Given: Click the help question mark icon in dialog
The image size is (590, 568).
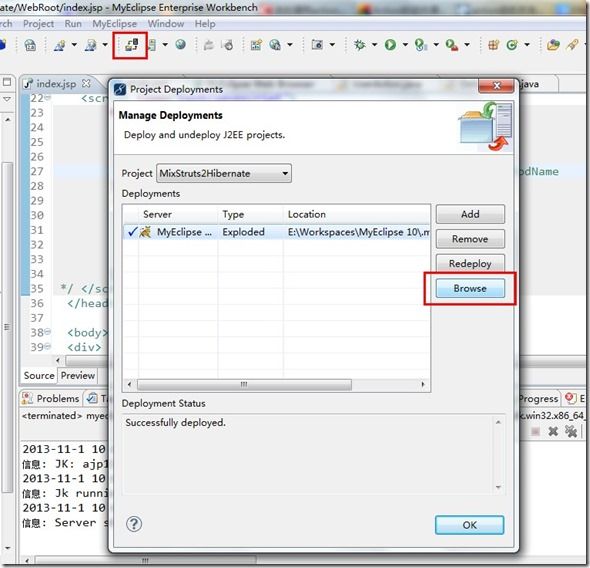Looking at the screenshot, I should [x=134, y=524].
